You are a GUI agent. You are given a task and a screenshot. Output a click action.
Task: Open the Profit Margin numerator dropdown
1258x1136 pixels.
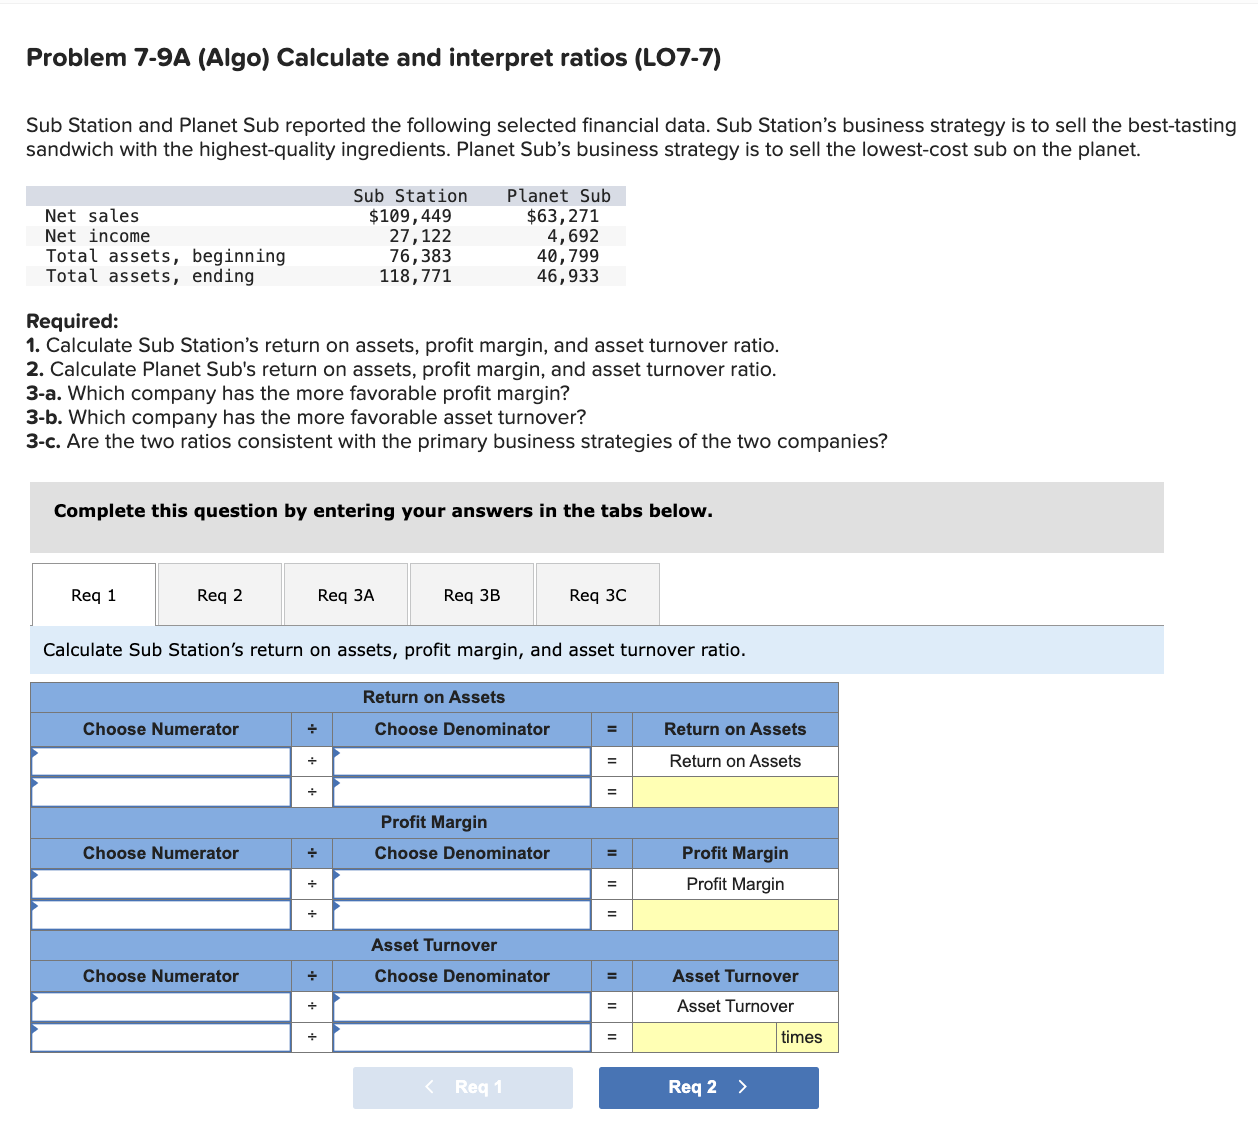pos(160,884)
